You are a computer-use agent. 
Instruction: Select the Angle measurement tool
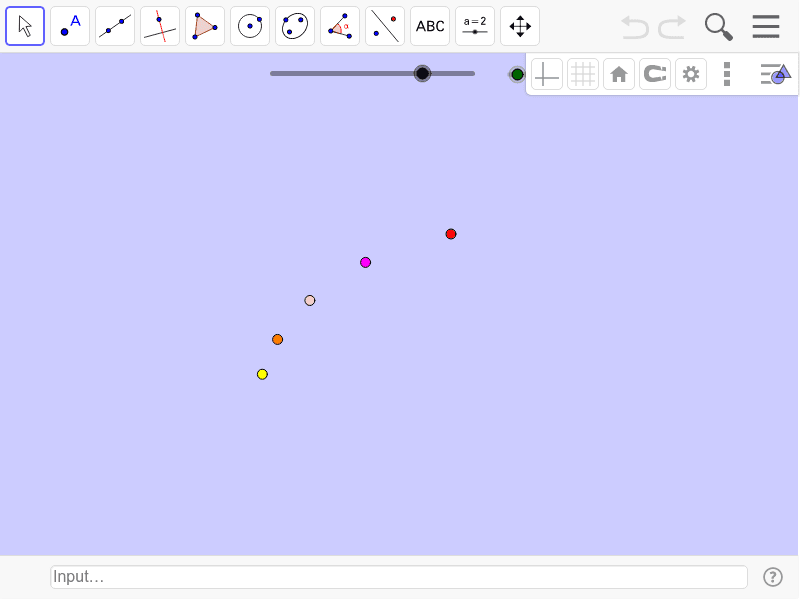(x=340, y=26)
